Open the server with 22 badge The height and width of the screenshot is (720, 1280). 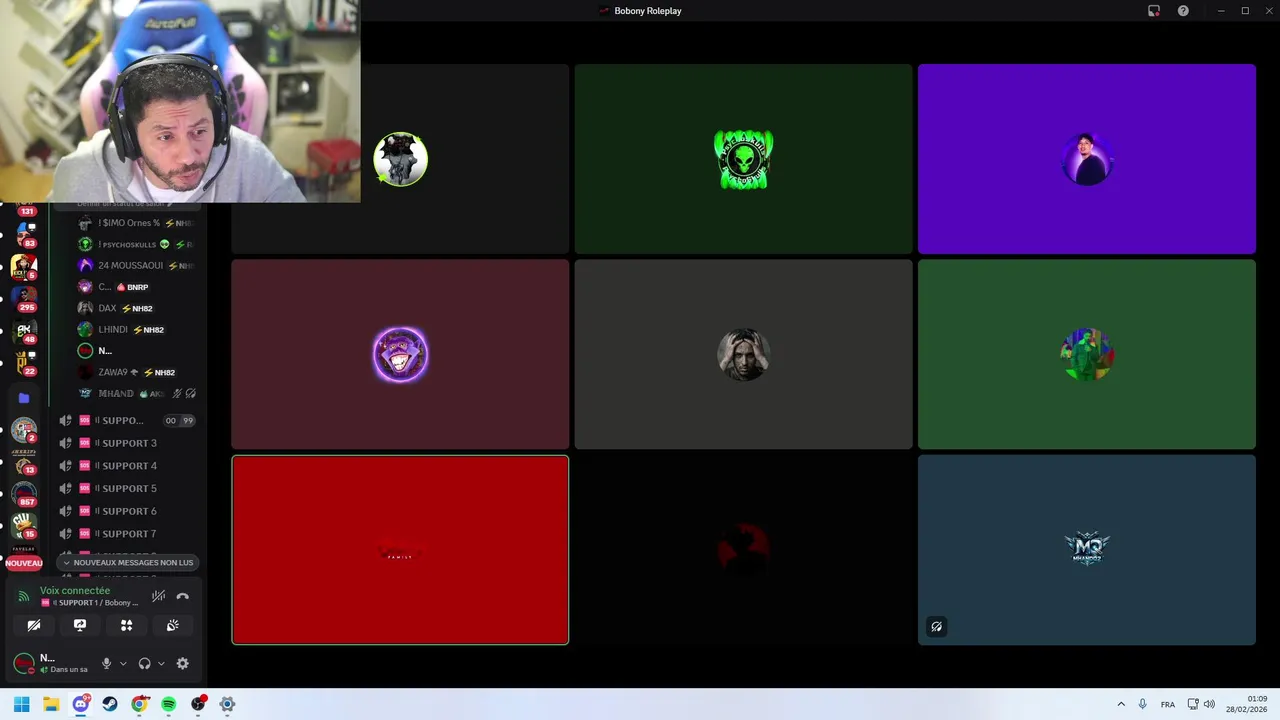coord(24,363)
